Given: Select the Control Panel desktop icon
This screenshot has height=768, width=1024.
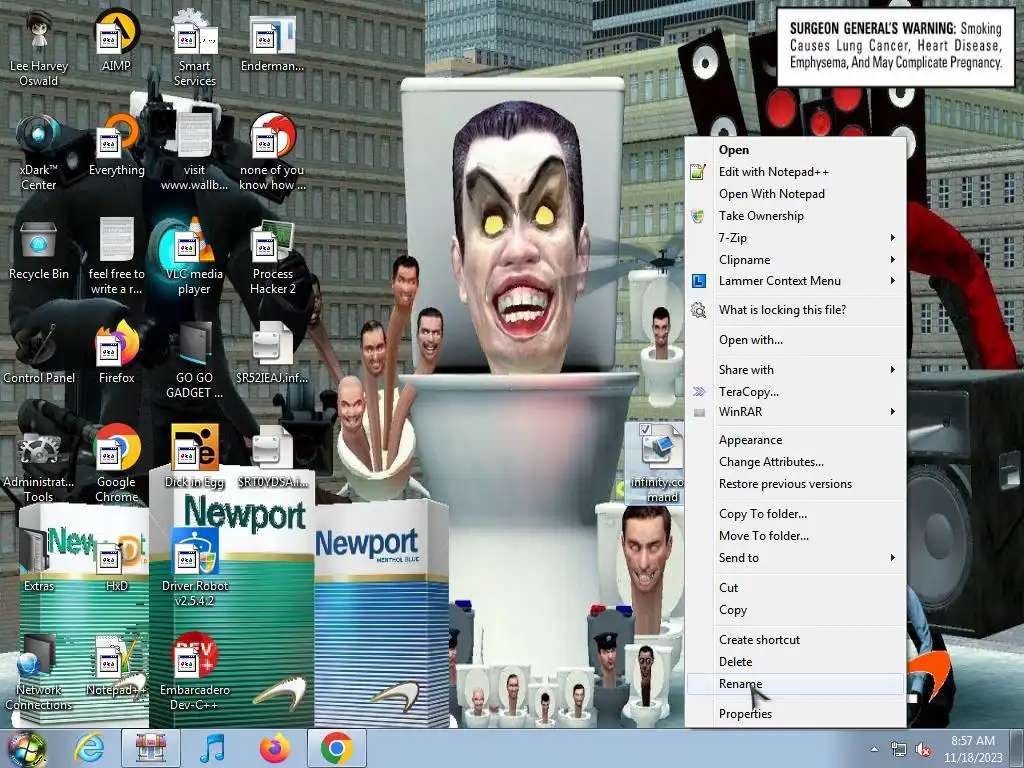Looking at the screenshot, I should point(39,353).
